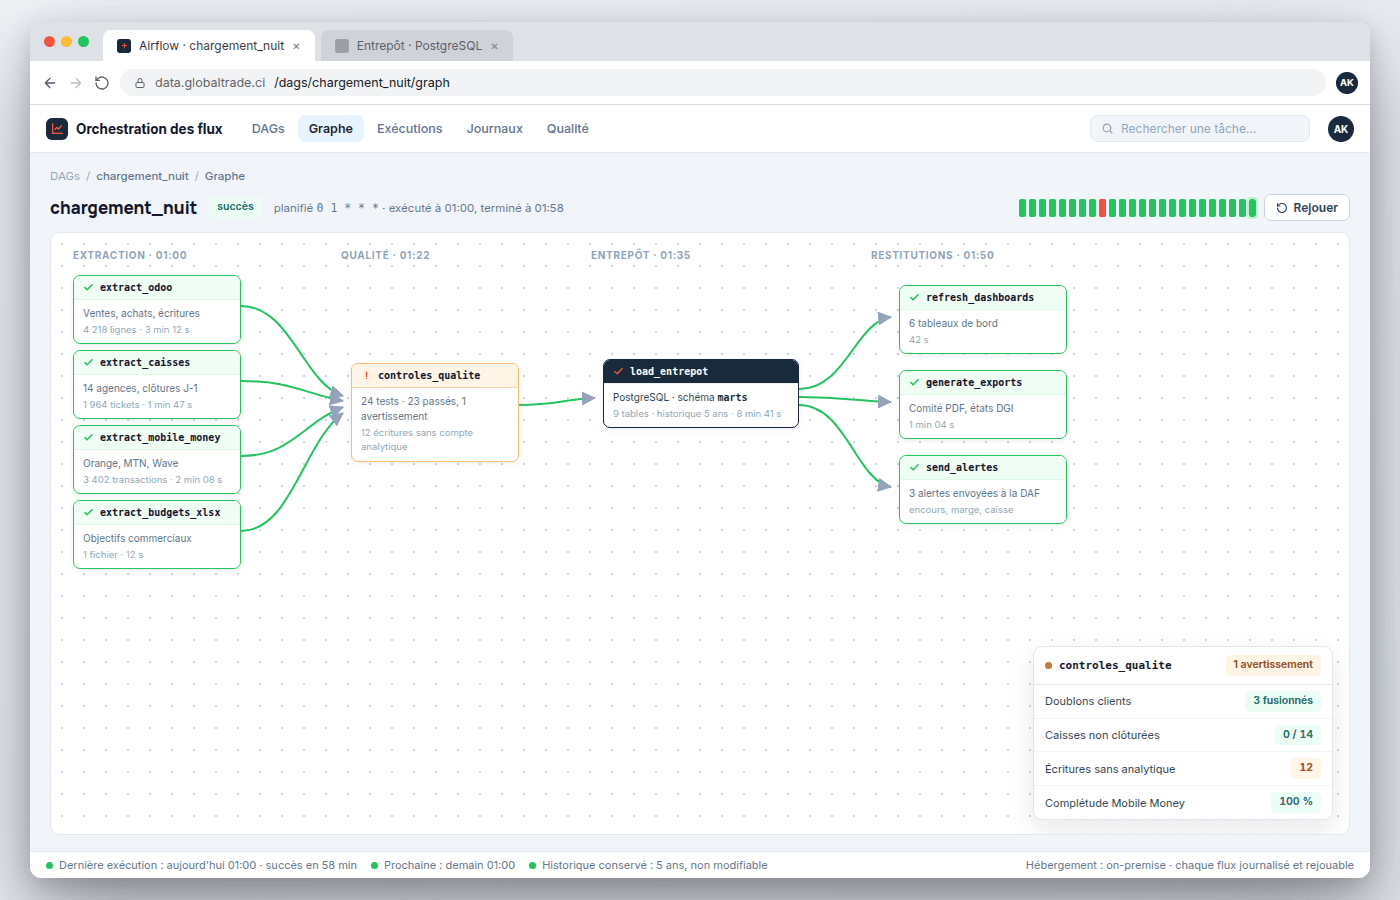Click Prochaine : demain 01:00 status entry
Screen dimensions: 1400x900
[443, 866]
